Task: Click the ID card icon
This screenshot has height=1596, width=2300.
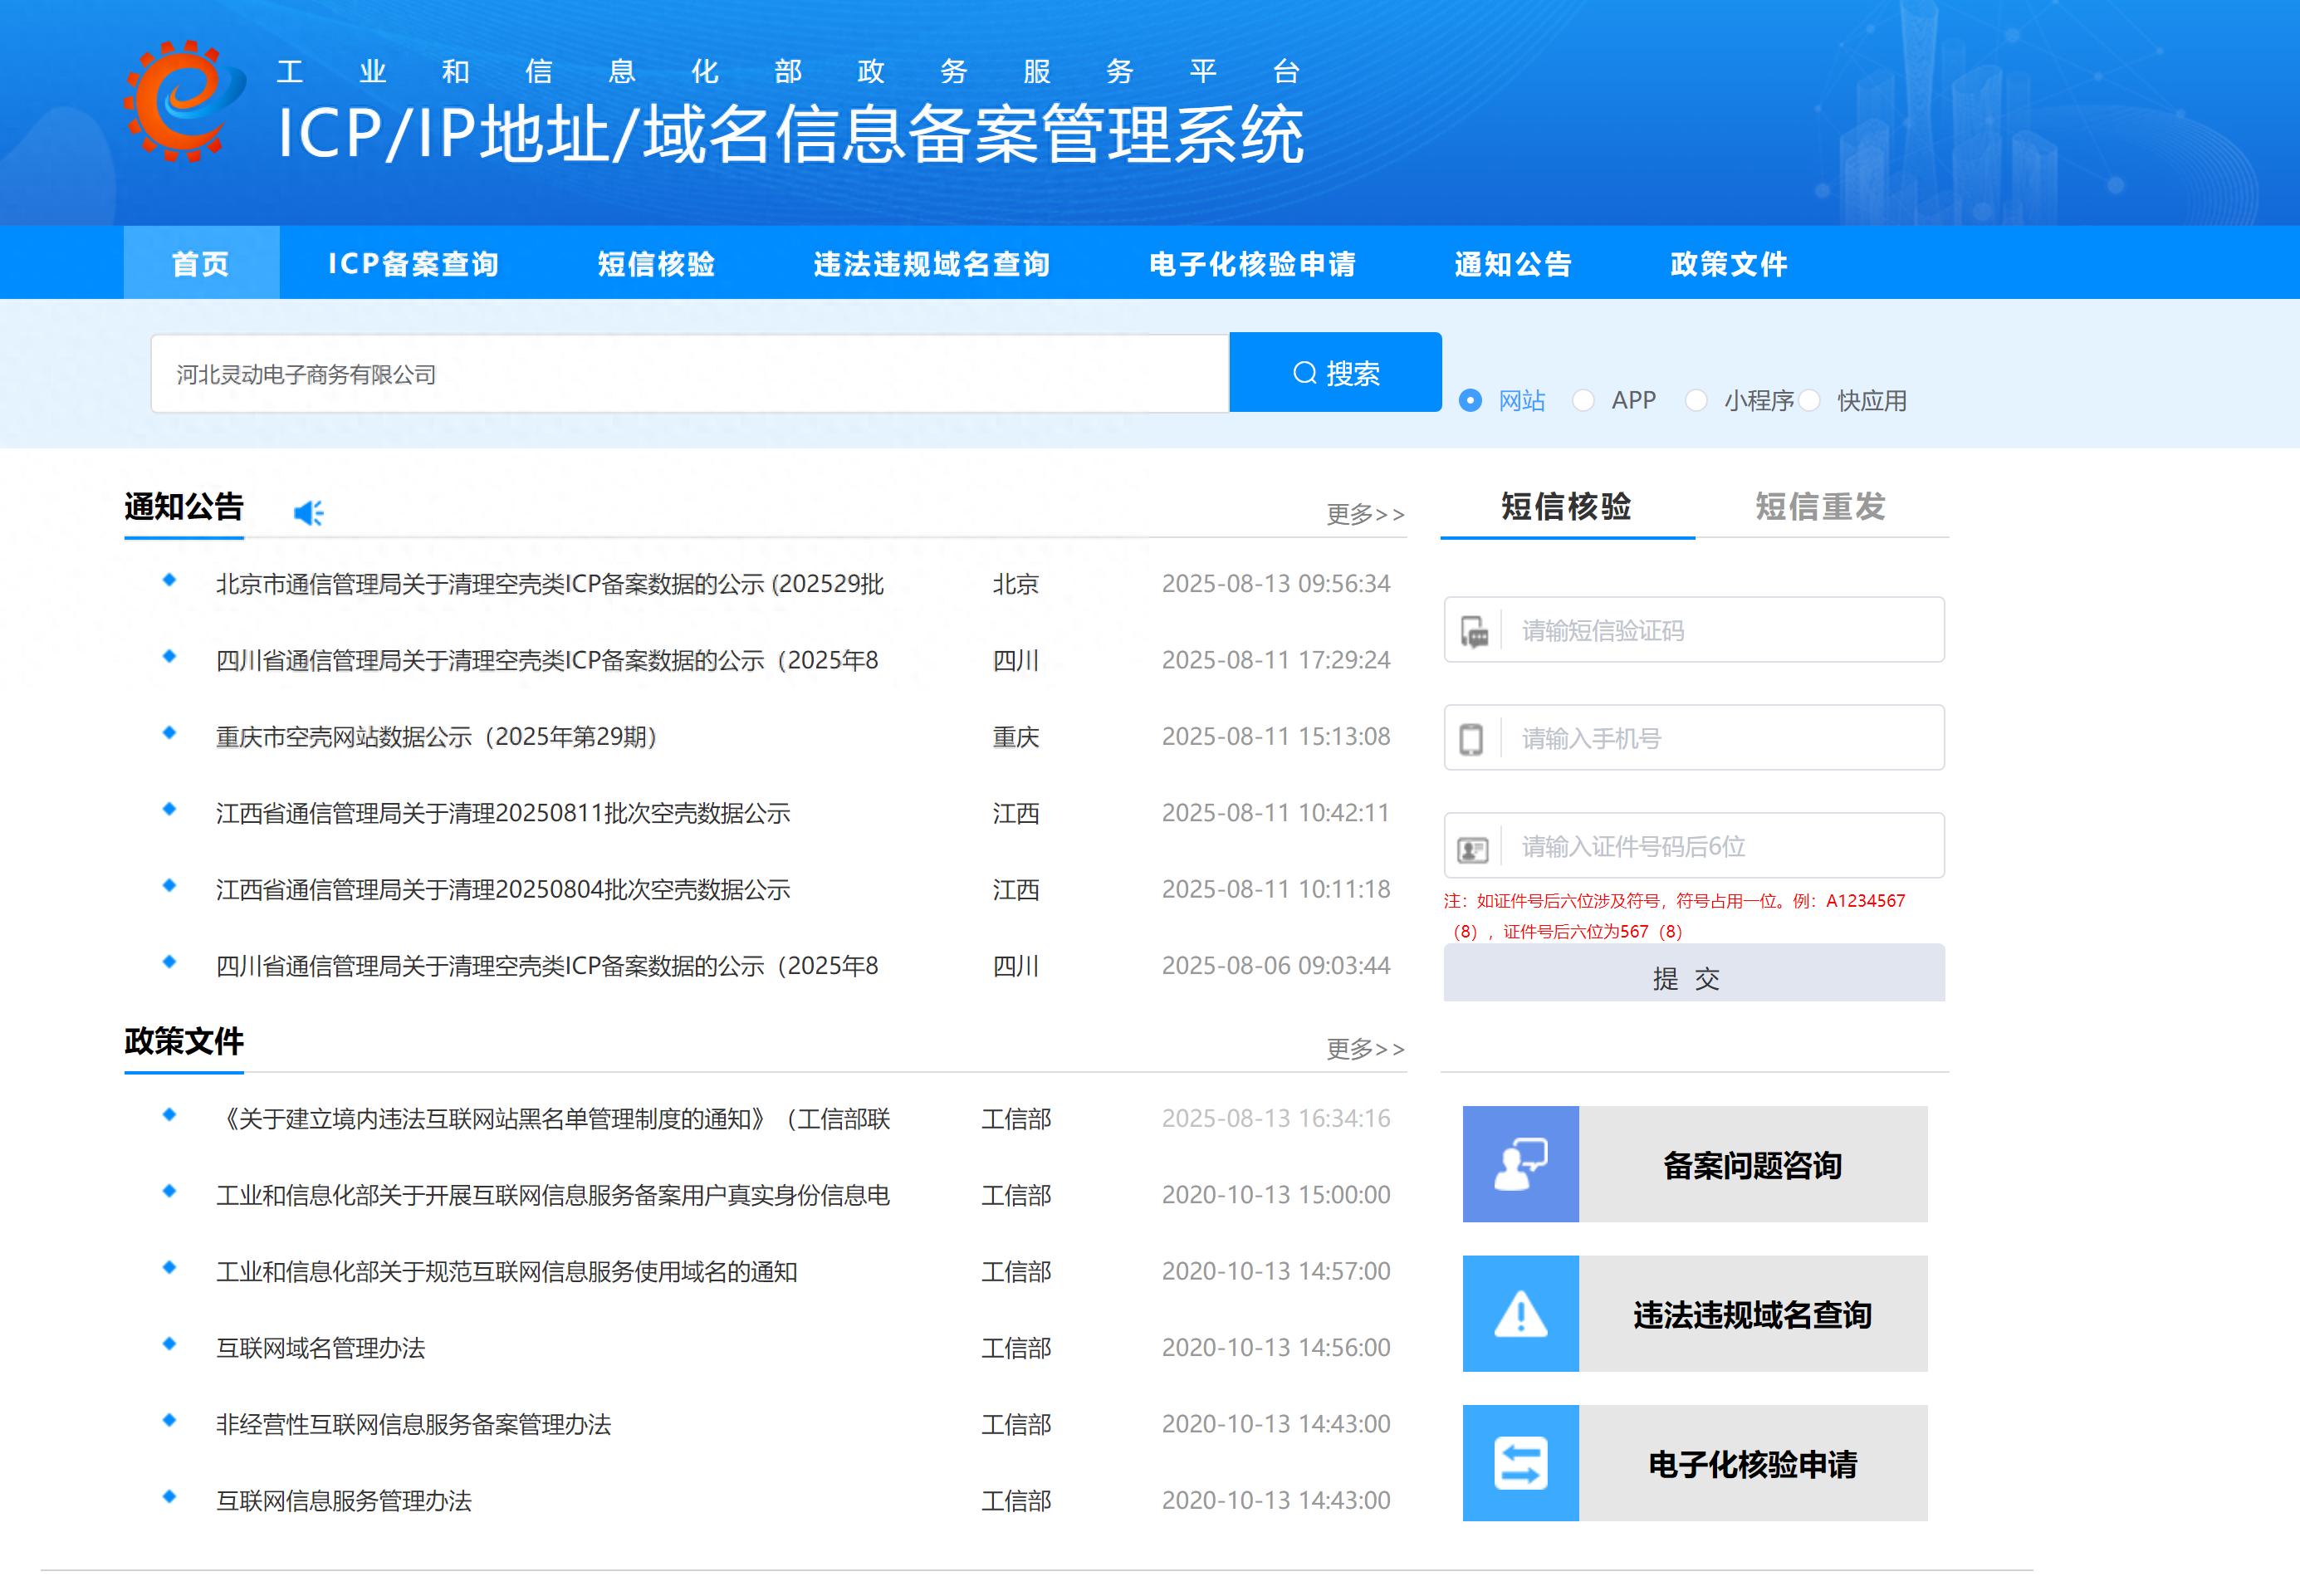Action: (x=1473, y=849)
